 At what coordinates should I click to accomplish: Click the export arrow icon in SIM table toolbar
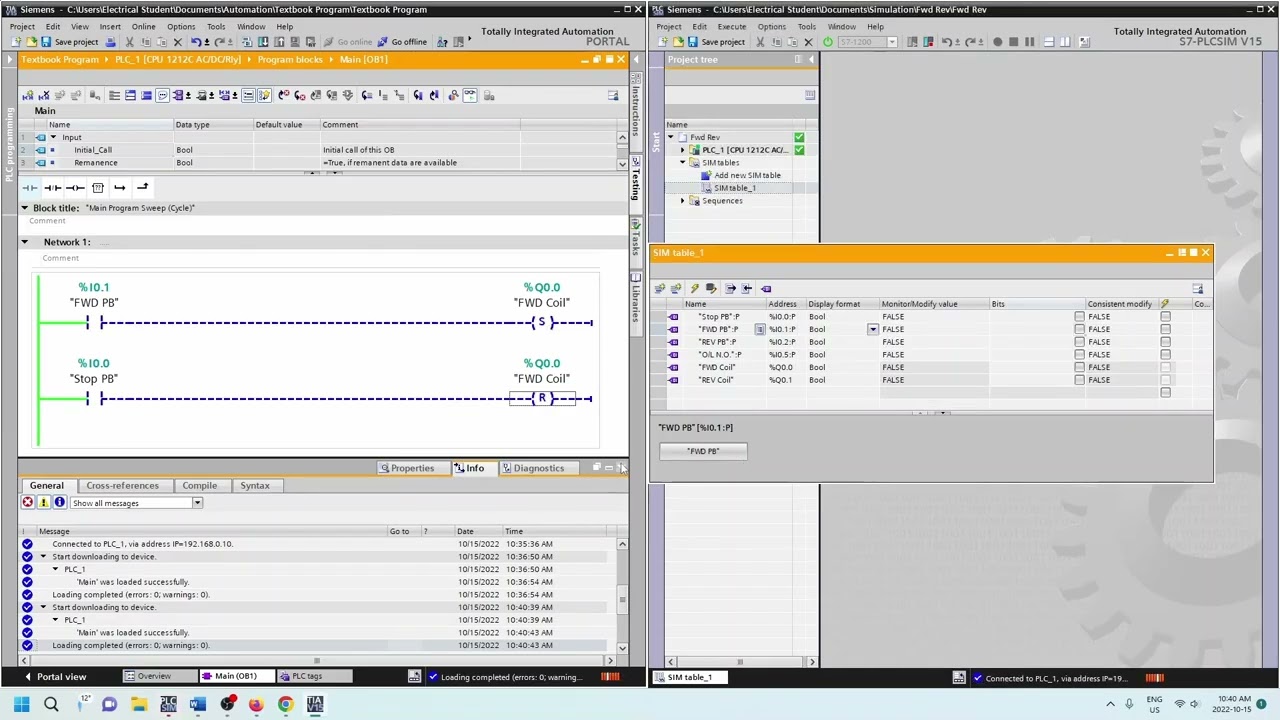click(730, 288)
